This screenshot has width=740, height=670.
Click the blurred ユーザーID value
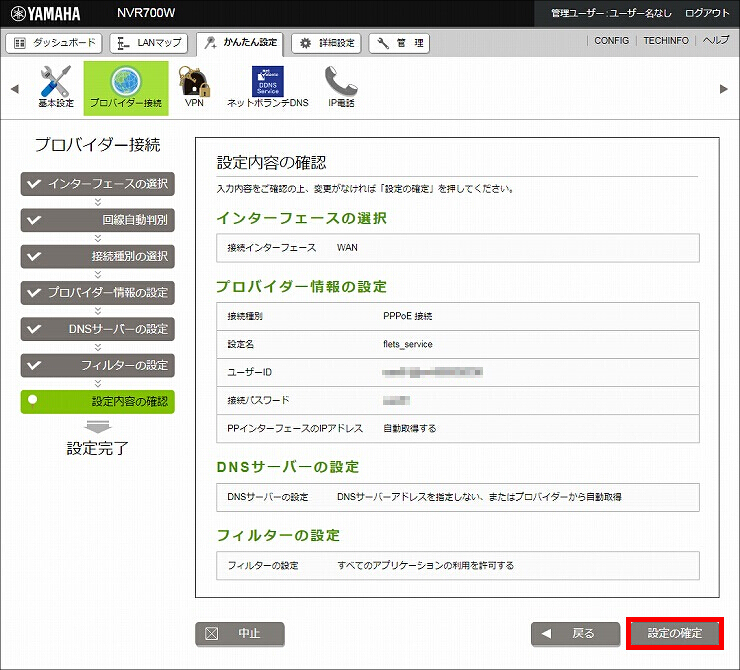(432, 372)
